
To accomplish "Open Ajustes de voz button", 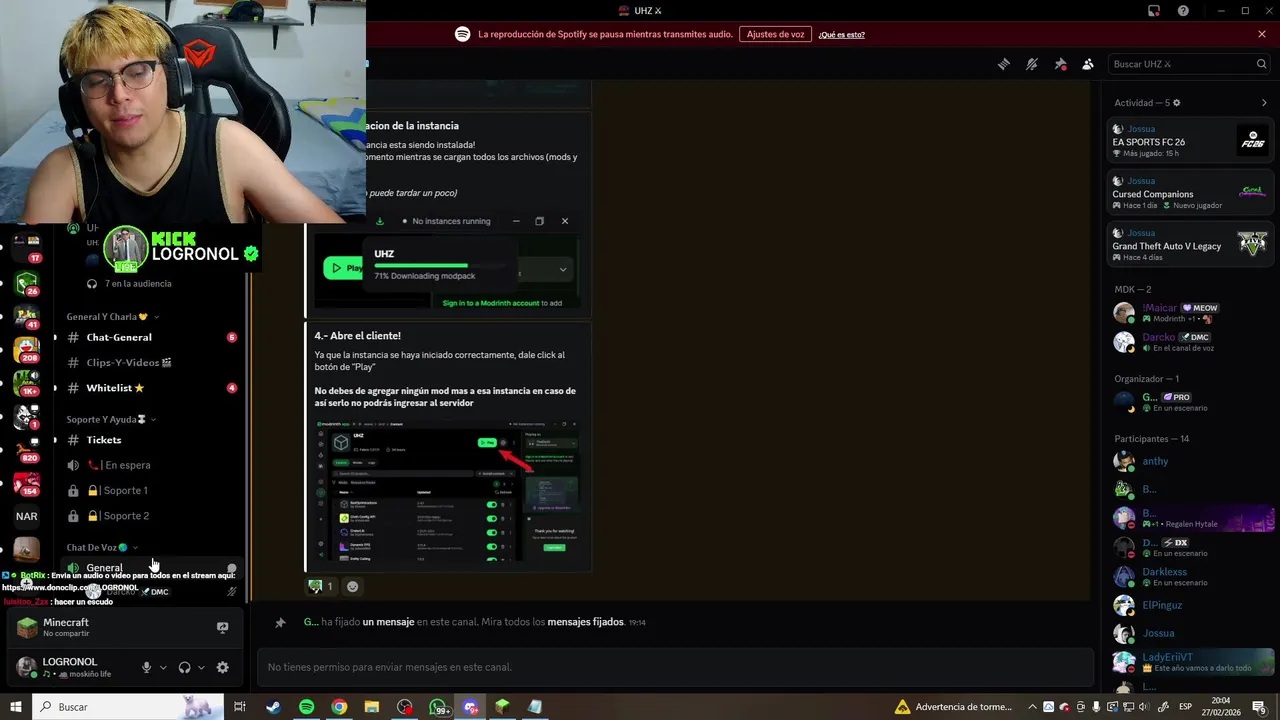I will [x=775, y=34].
